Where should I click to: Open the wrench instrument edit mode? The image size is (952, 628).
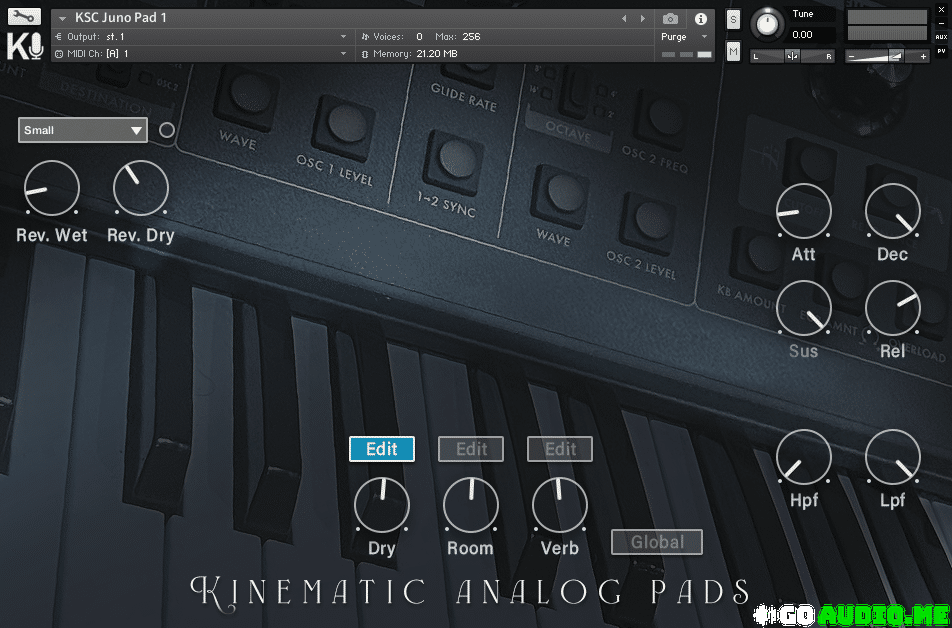24,16
